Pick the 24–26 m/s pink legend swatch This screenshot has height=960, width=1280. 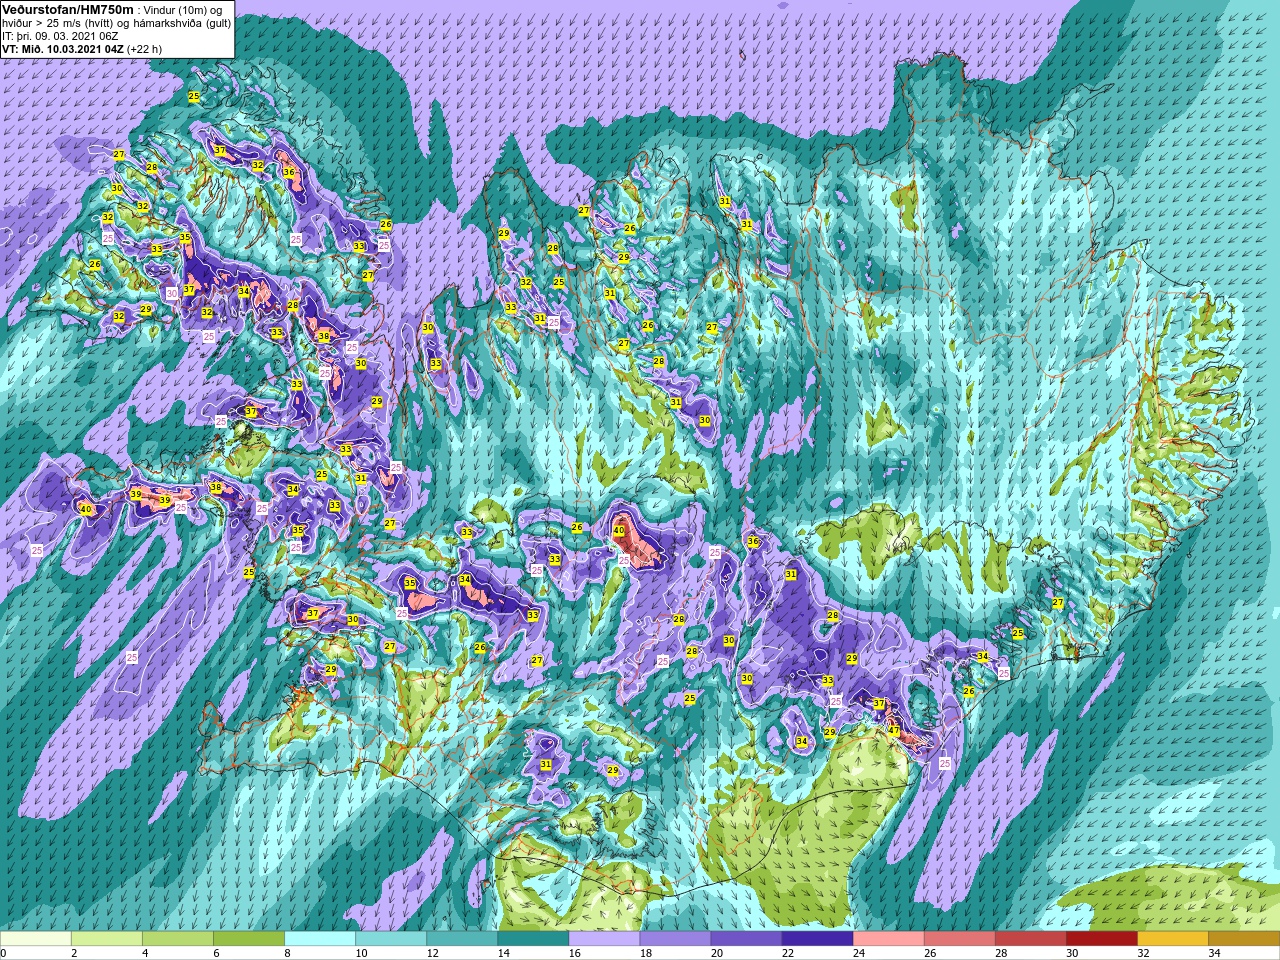tap(888, 939)
